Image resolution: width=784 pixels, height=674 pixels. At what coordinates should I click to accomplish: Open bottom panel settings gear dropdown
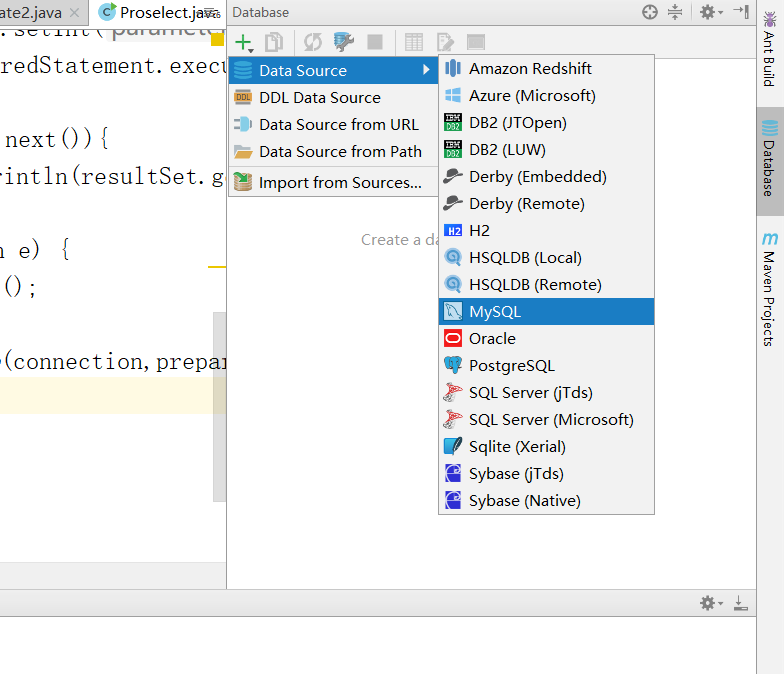pyautogui.click(x=711, y=603)
